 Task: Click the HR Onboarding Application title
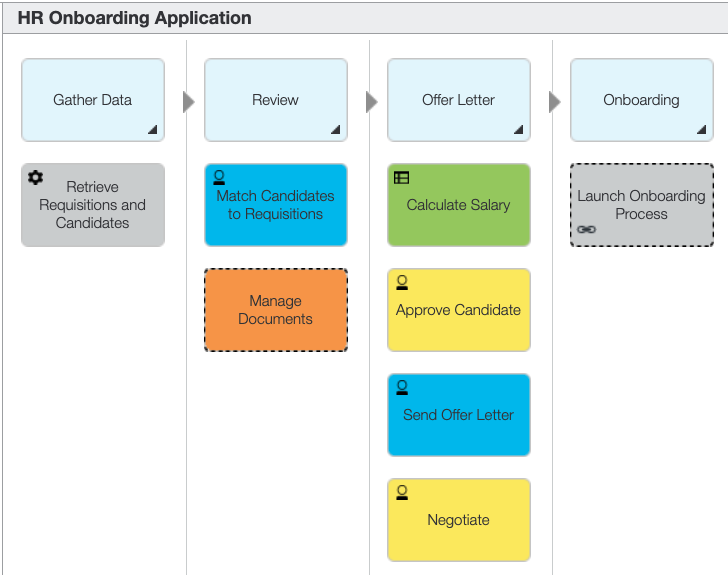tap(135, 18)
